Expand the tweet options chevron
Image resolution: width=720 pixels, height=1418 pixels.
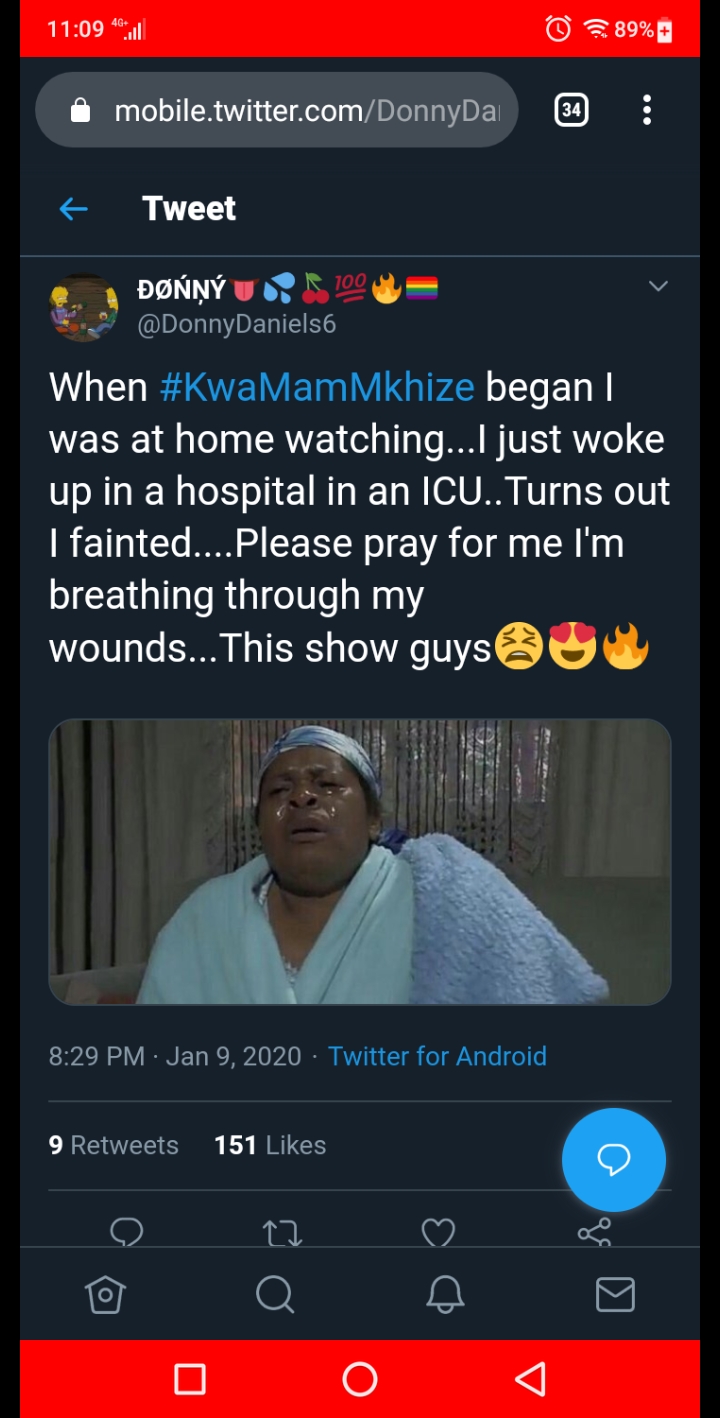click(657, 287)
